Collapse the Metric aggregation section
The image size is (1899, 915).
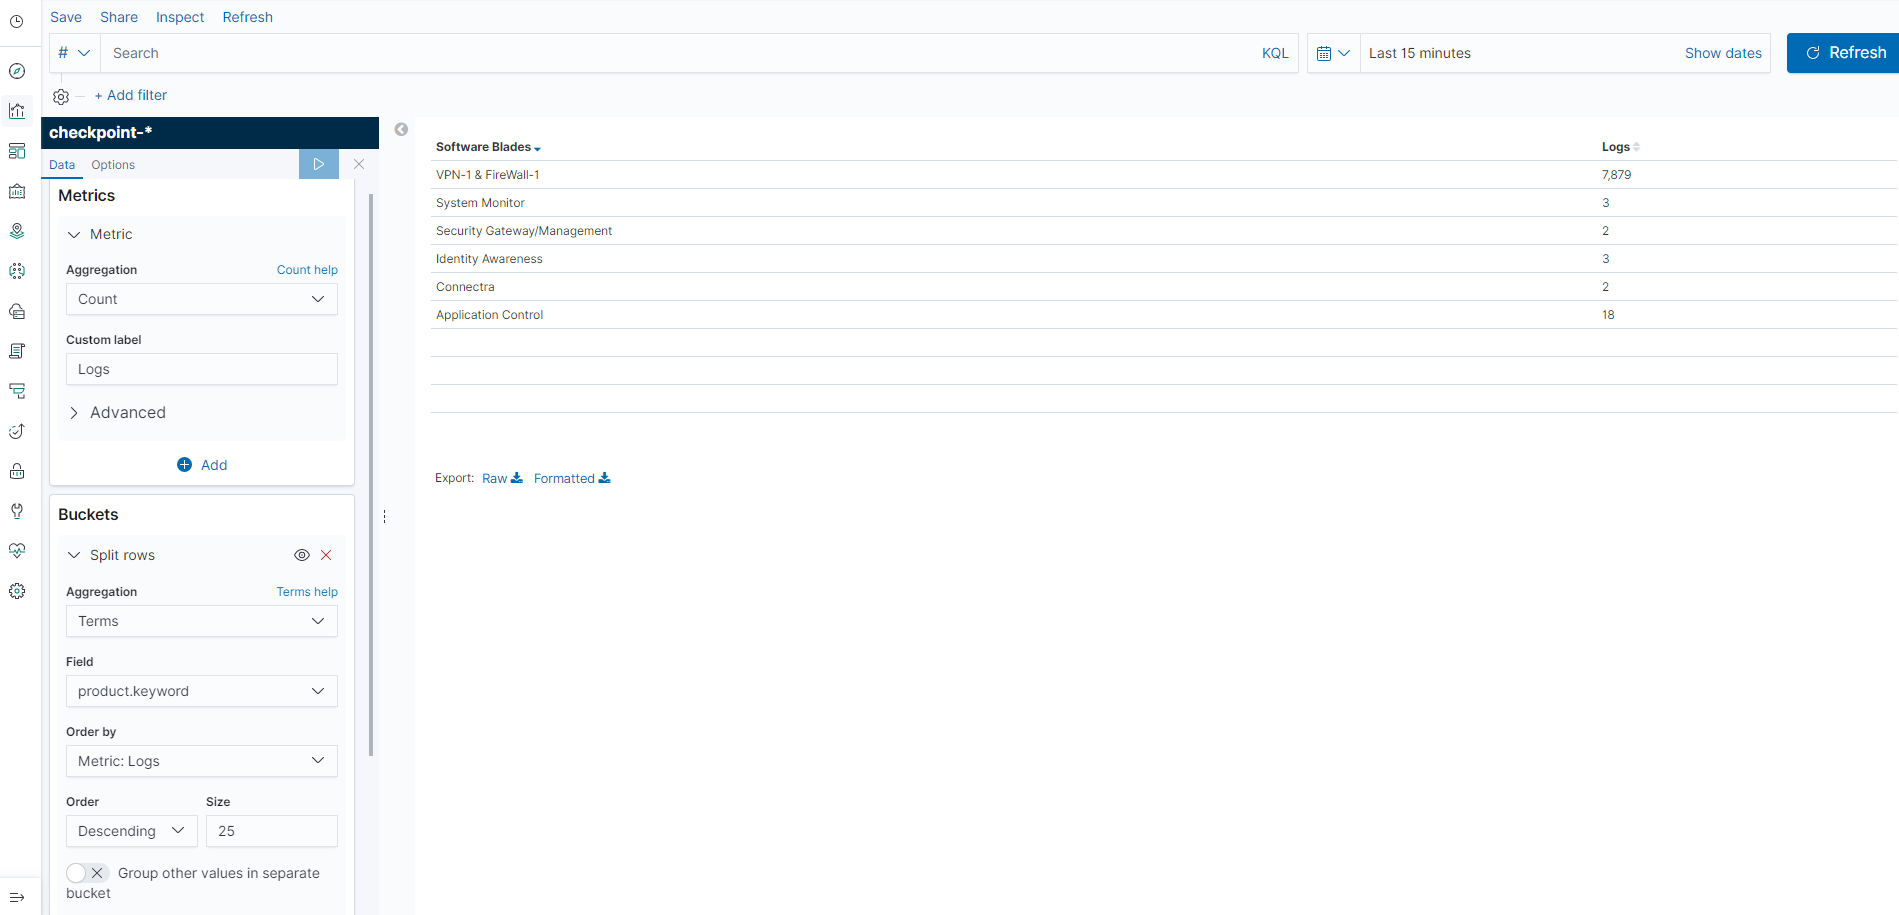pos(73,233)
